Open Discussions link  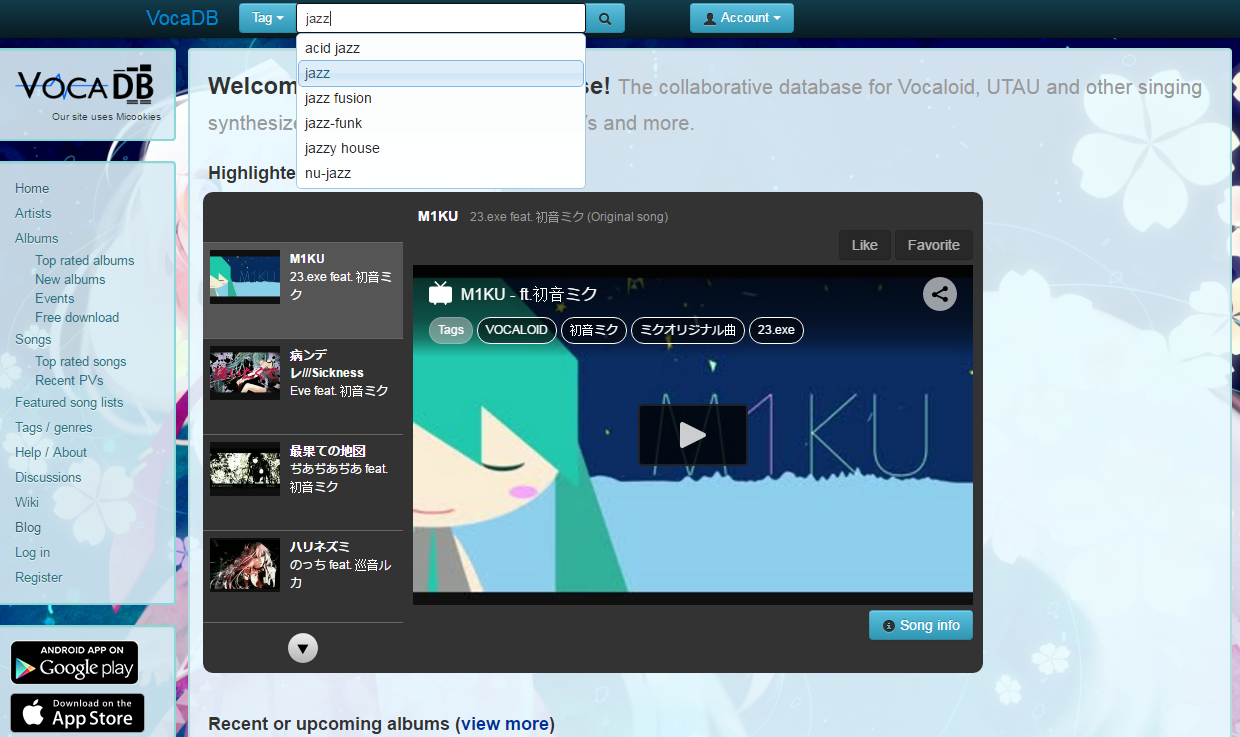[48, 477]
